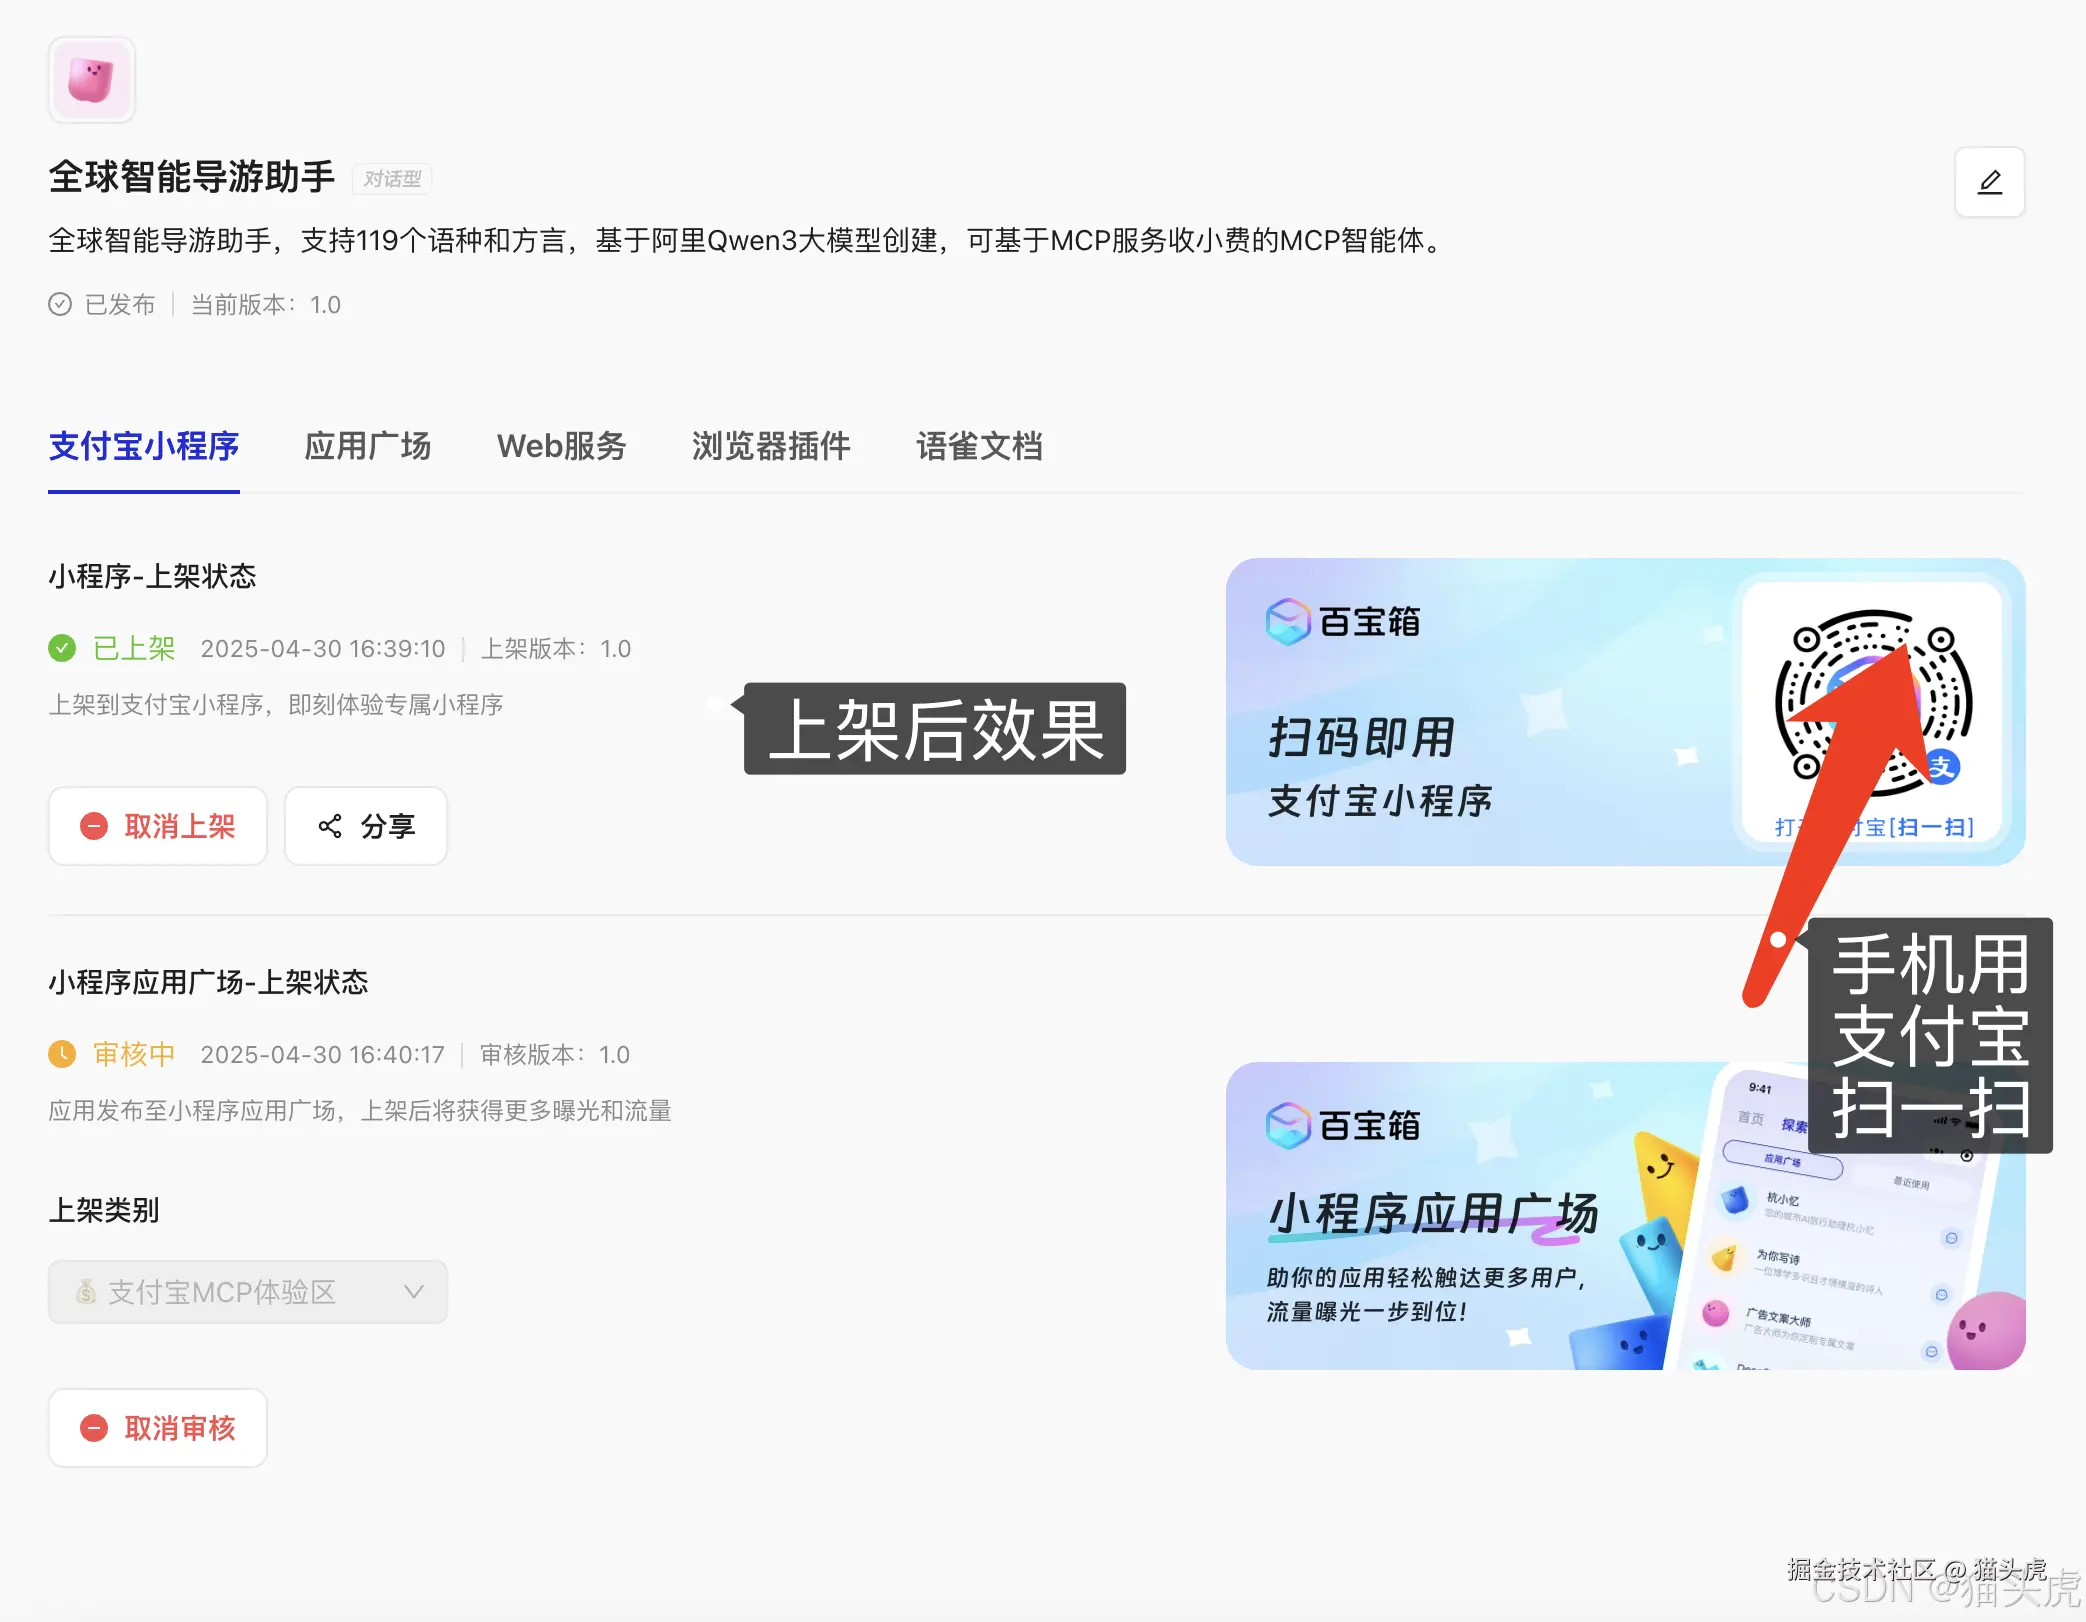
Task: Click the 取消审核 button
Action: pos(157,1428)
